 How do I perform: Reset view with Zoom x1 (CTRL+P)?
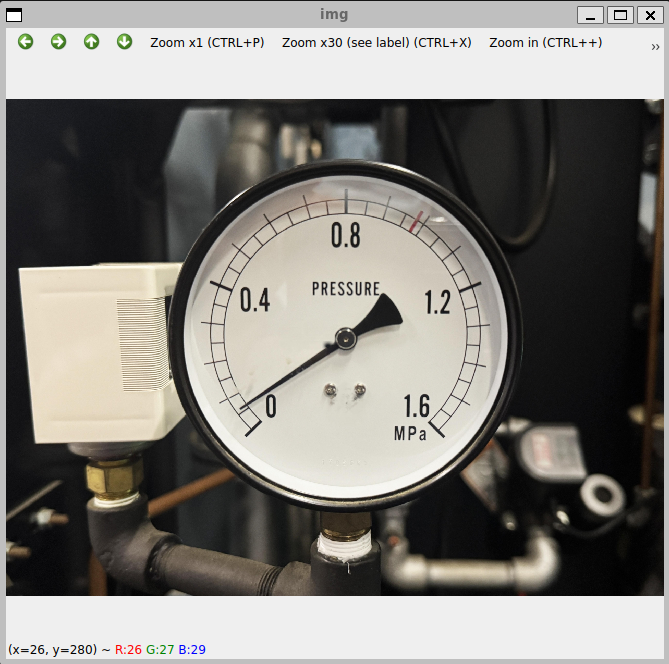click(207, 43)
